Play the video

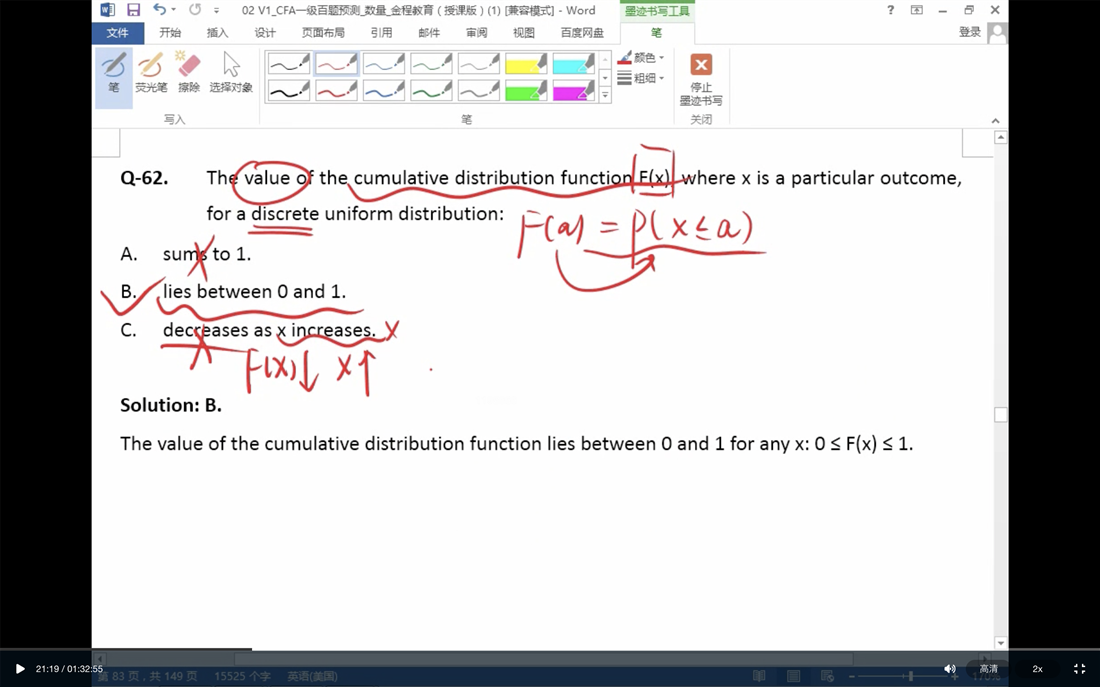[20, 669]
